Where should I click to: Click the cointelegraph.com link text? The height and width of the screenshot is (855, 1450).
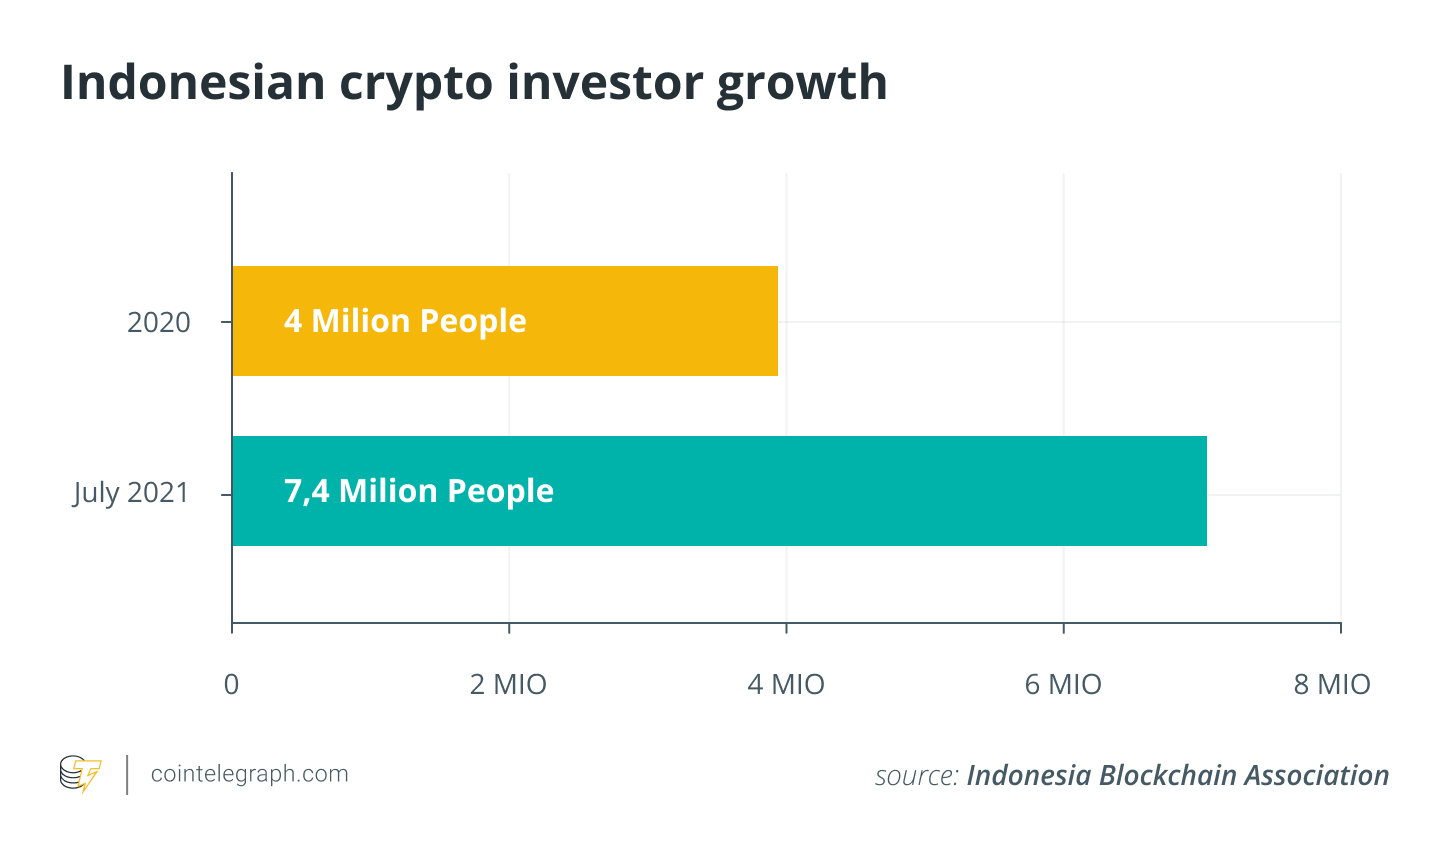tap(249, 774)
